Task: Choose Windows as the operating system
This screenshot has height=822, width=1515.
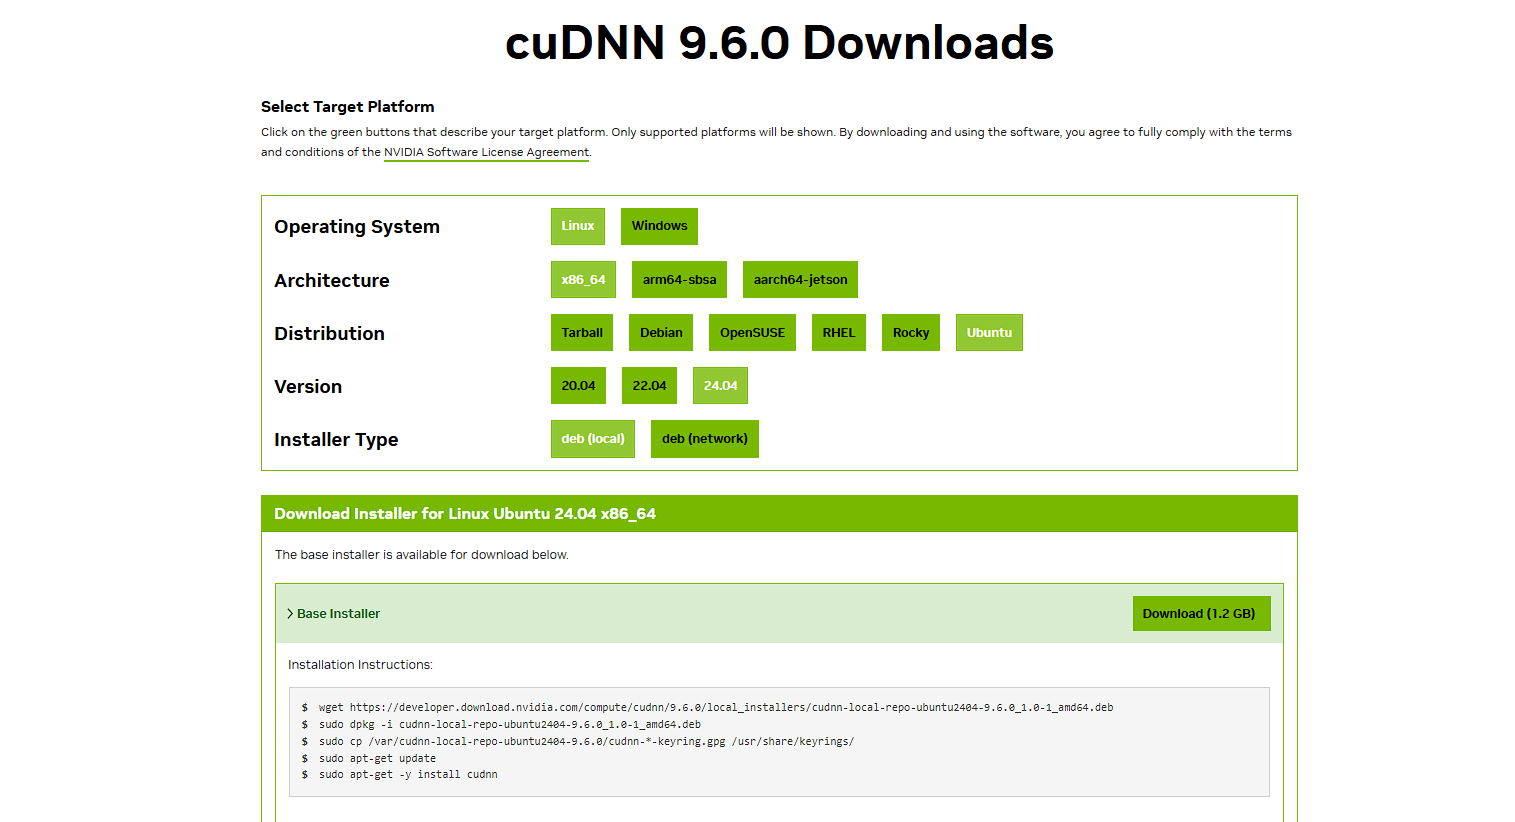Action: (x=659, y=226)
